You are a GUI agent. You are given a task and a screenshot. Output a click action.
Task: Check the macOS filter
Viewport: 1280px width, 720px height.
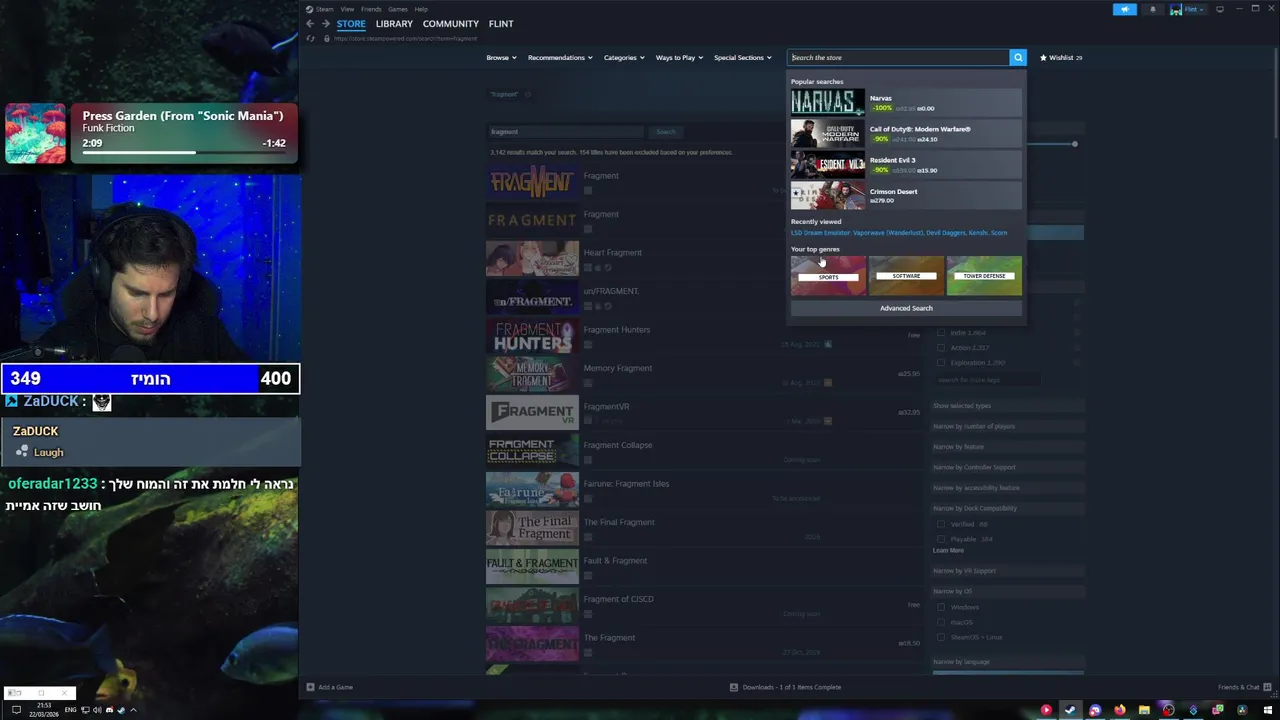point(941,622)
